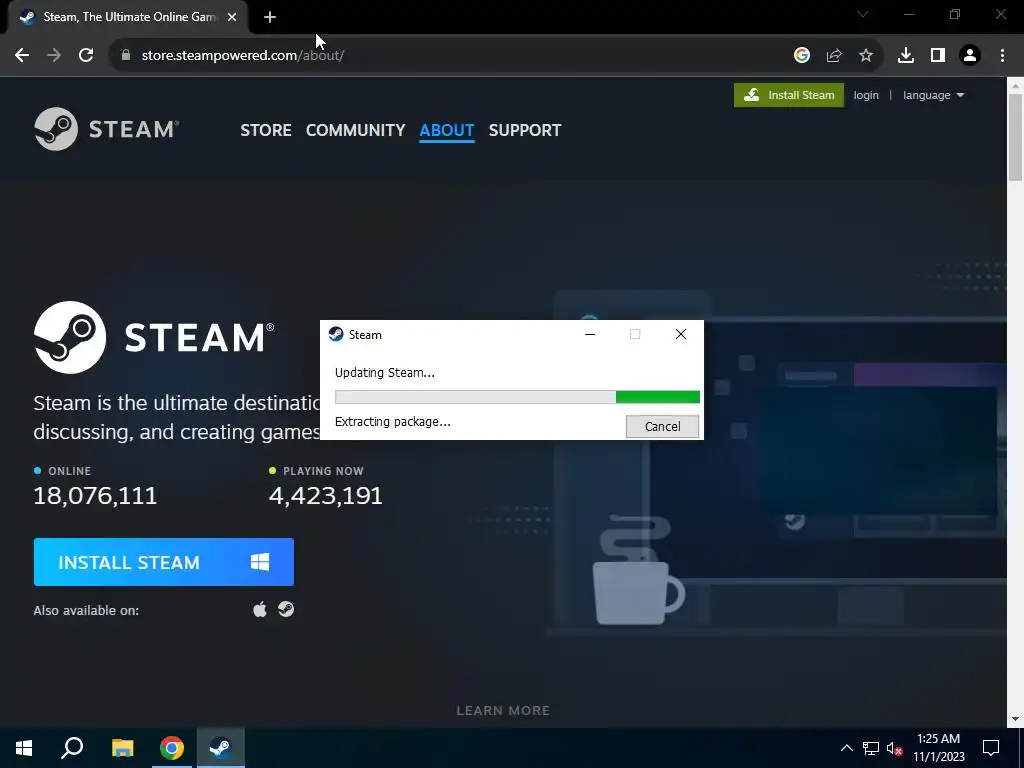Open File Explorer from taskbar
This screenshot has width=1024, height=768.
pyautogui.click(x=122, y=748)
